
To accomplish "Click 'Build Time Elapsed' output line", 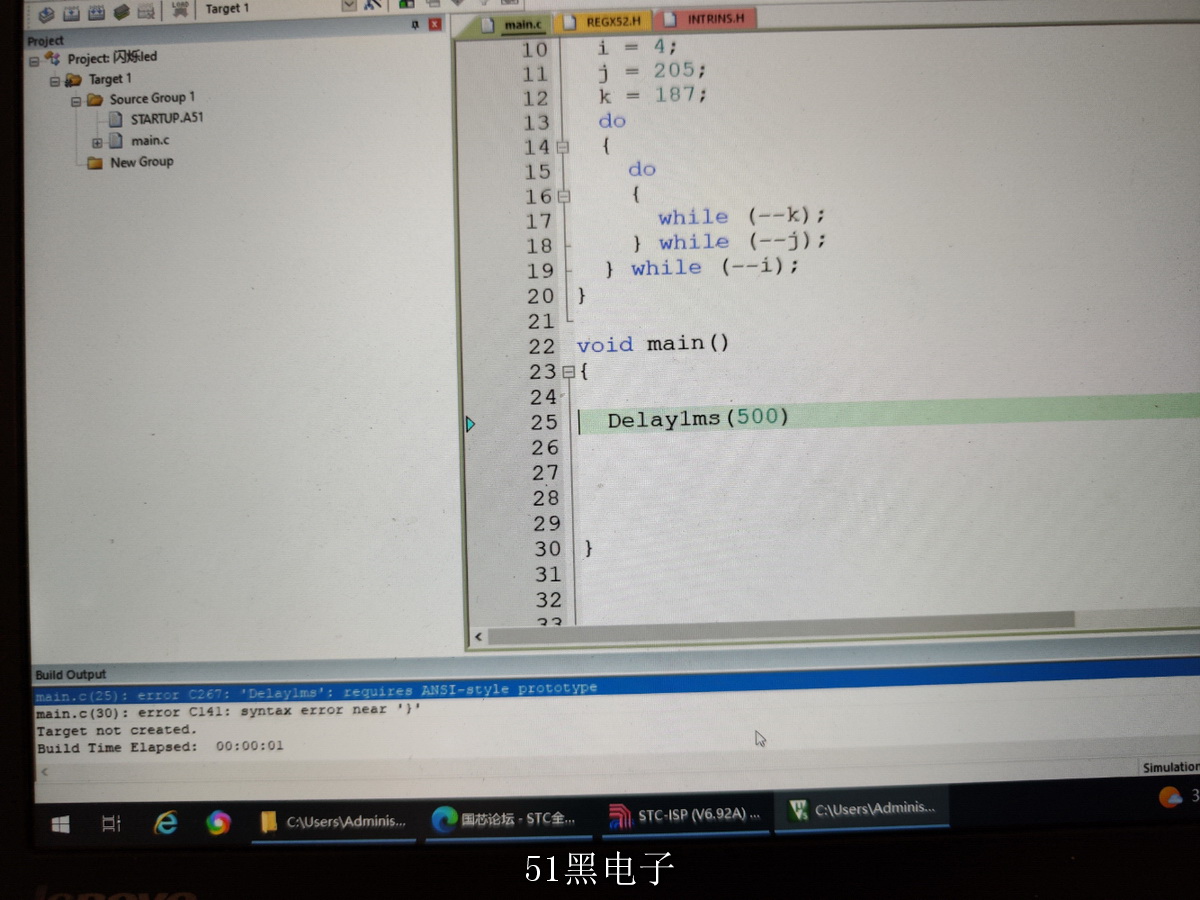I will [160, 747].
